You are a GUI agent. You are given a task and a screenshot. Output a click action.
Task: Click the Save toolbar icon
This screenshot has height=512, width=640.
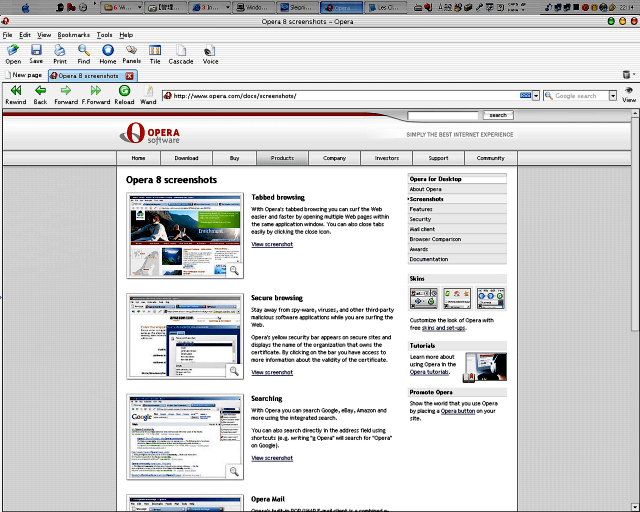[x=36, y=50]
